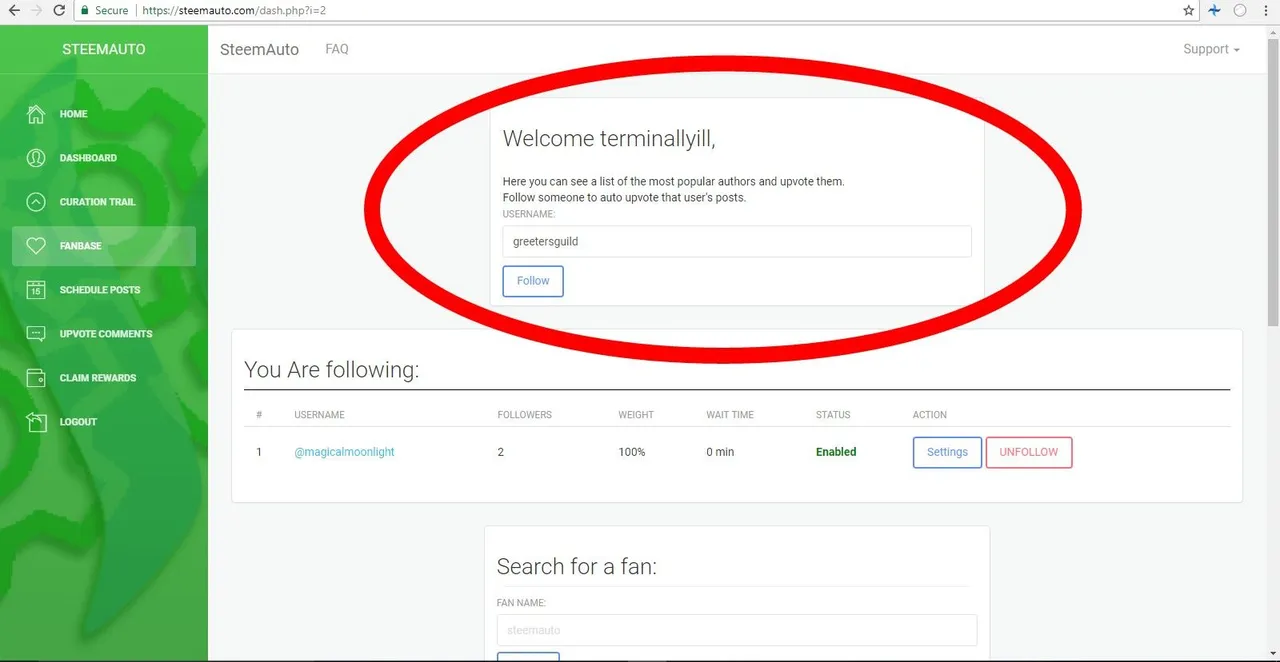This screenshot has height=662, width=1280.
Task: Bookmark this page with the star icon
Action: 1189,10
